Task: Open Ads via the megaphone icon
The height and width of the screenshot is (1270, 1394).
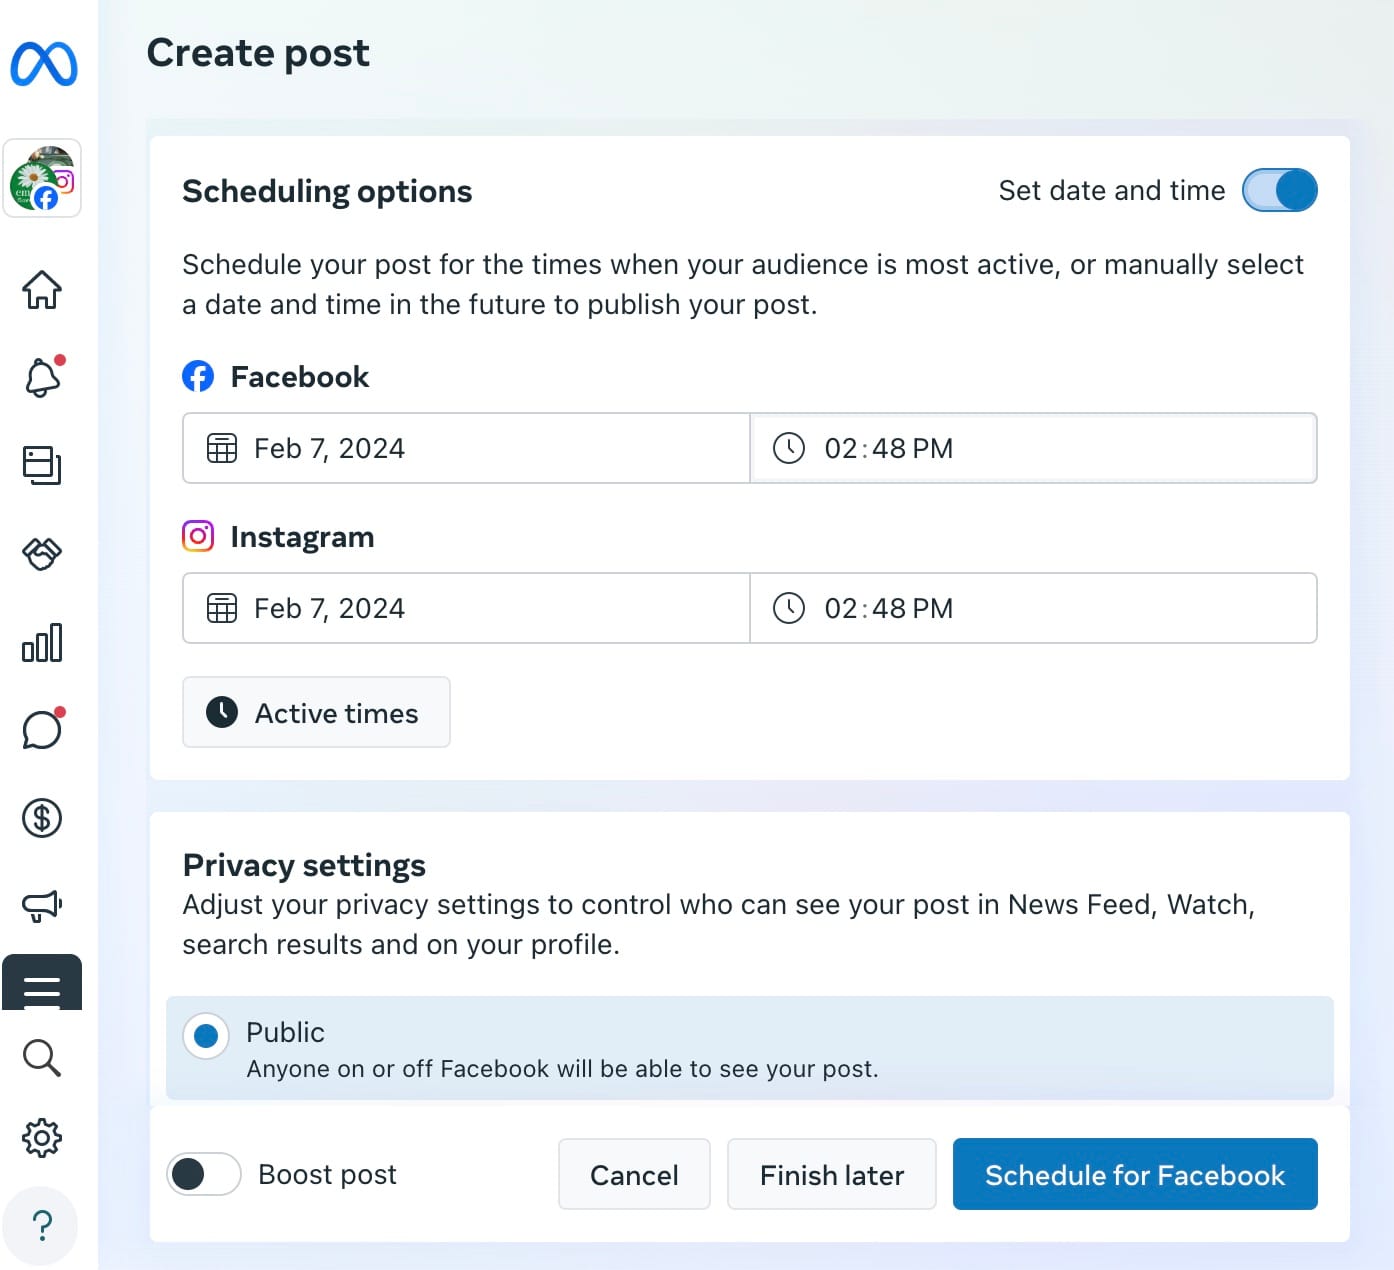Action: pyautogui.click(x=42, y=906)
